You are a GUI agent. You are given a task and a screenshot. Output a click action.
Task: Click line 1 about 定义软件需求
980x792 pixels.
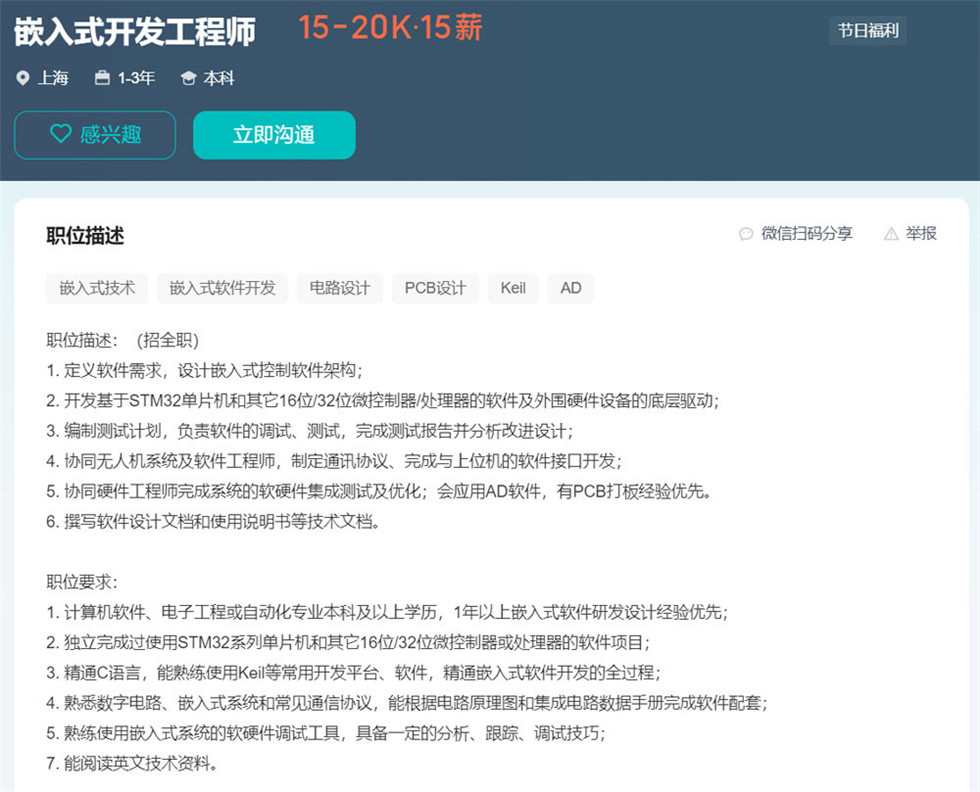coord(204,370)
